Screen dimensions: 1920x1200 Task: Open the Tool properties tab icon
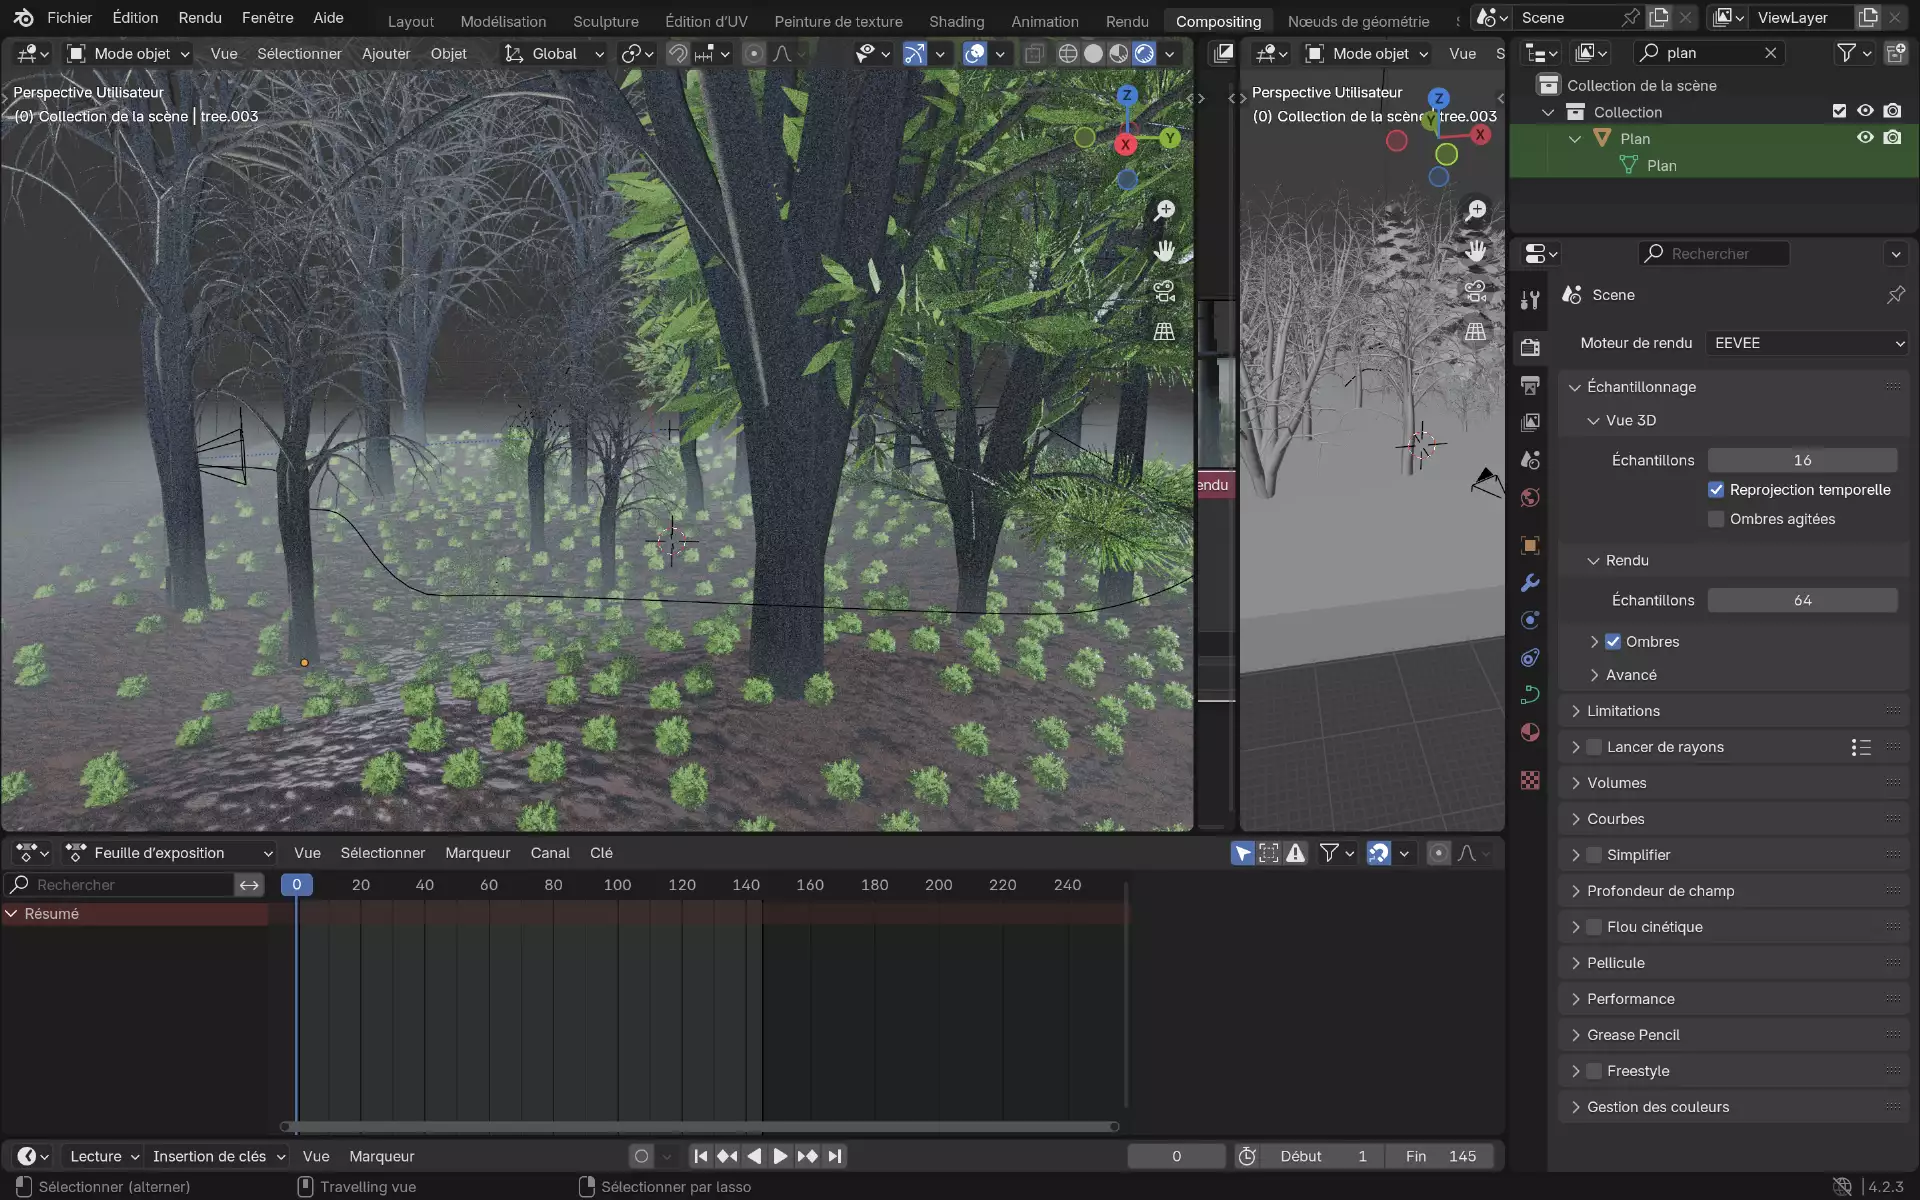coord(1530,300)
